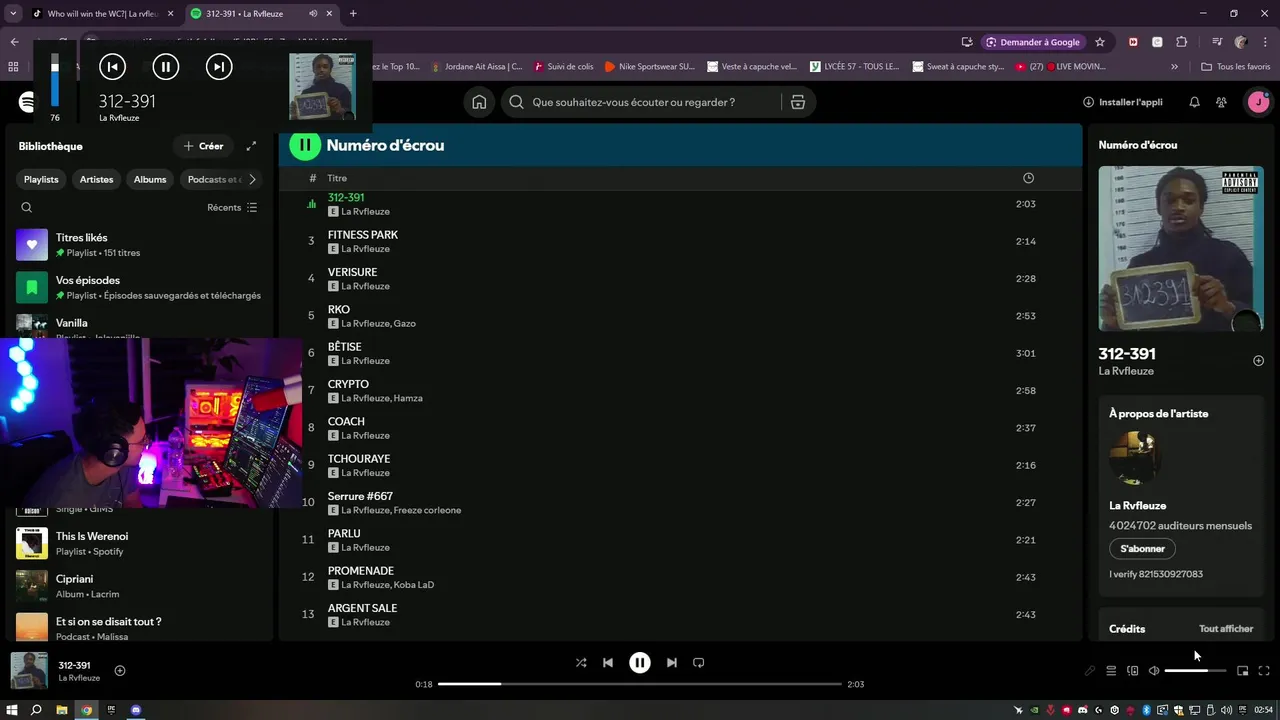Skip forward in the media overlay popup

[x=219, y=67]
